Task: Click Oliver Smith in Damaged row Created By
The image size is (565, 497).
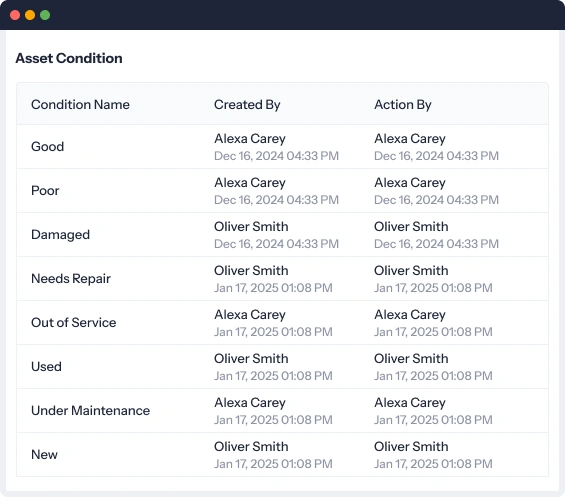Action: [251, 227]
